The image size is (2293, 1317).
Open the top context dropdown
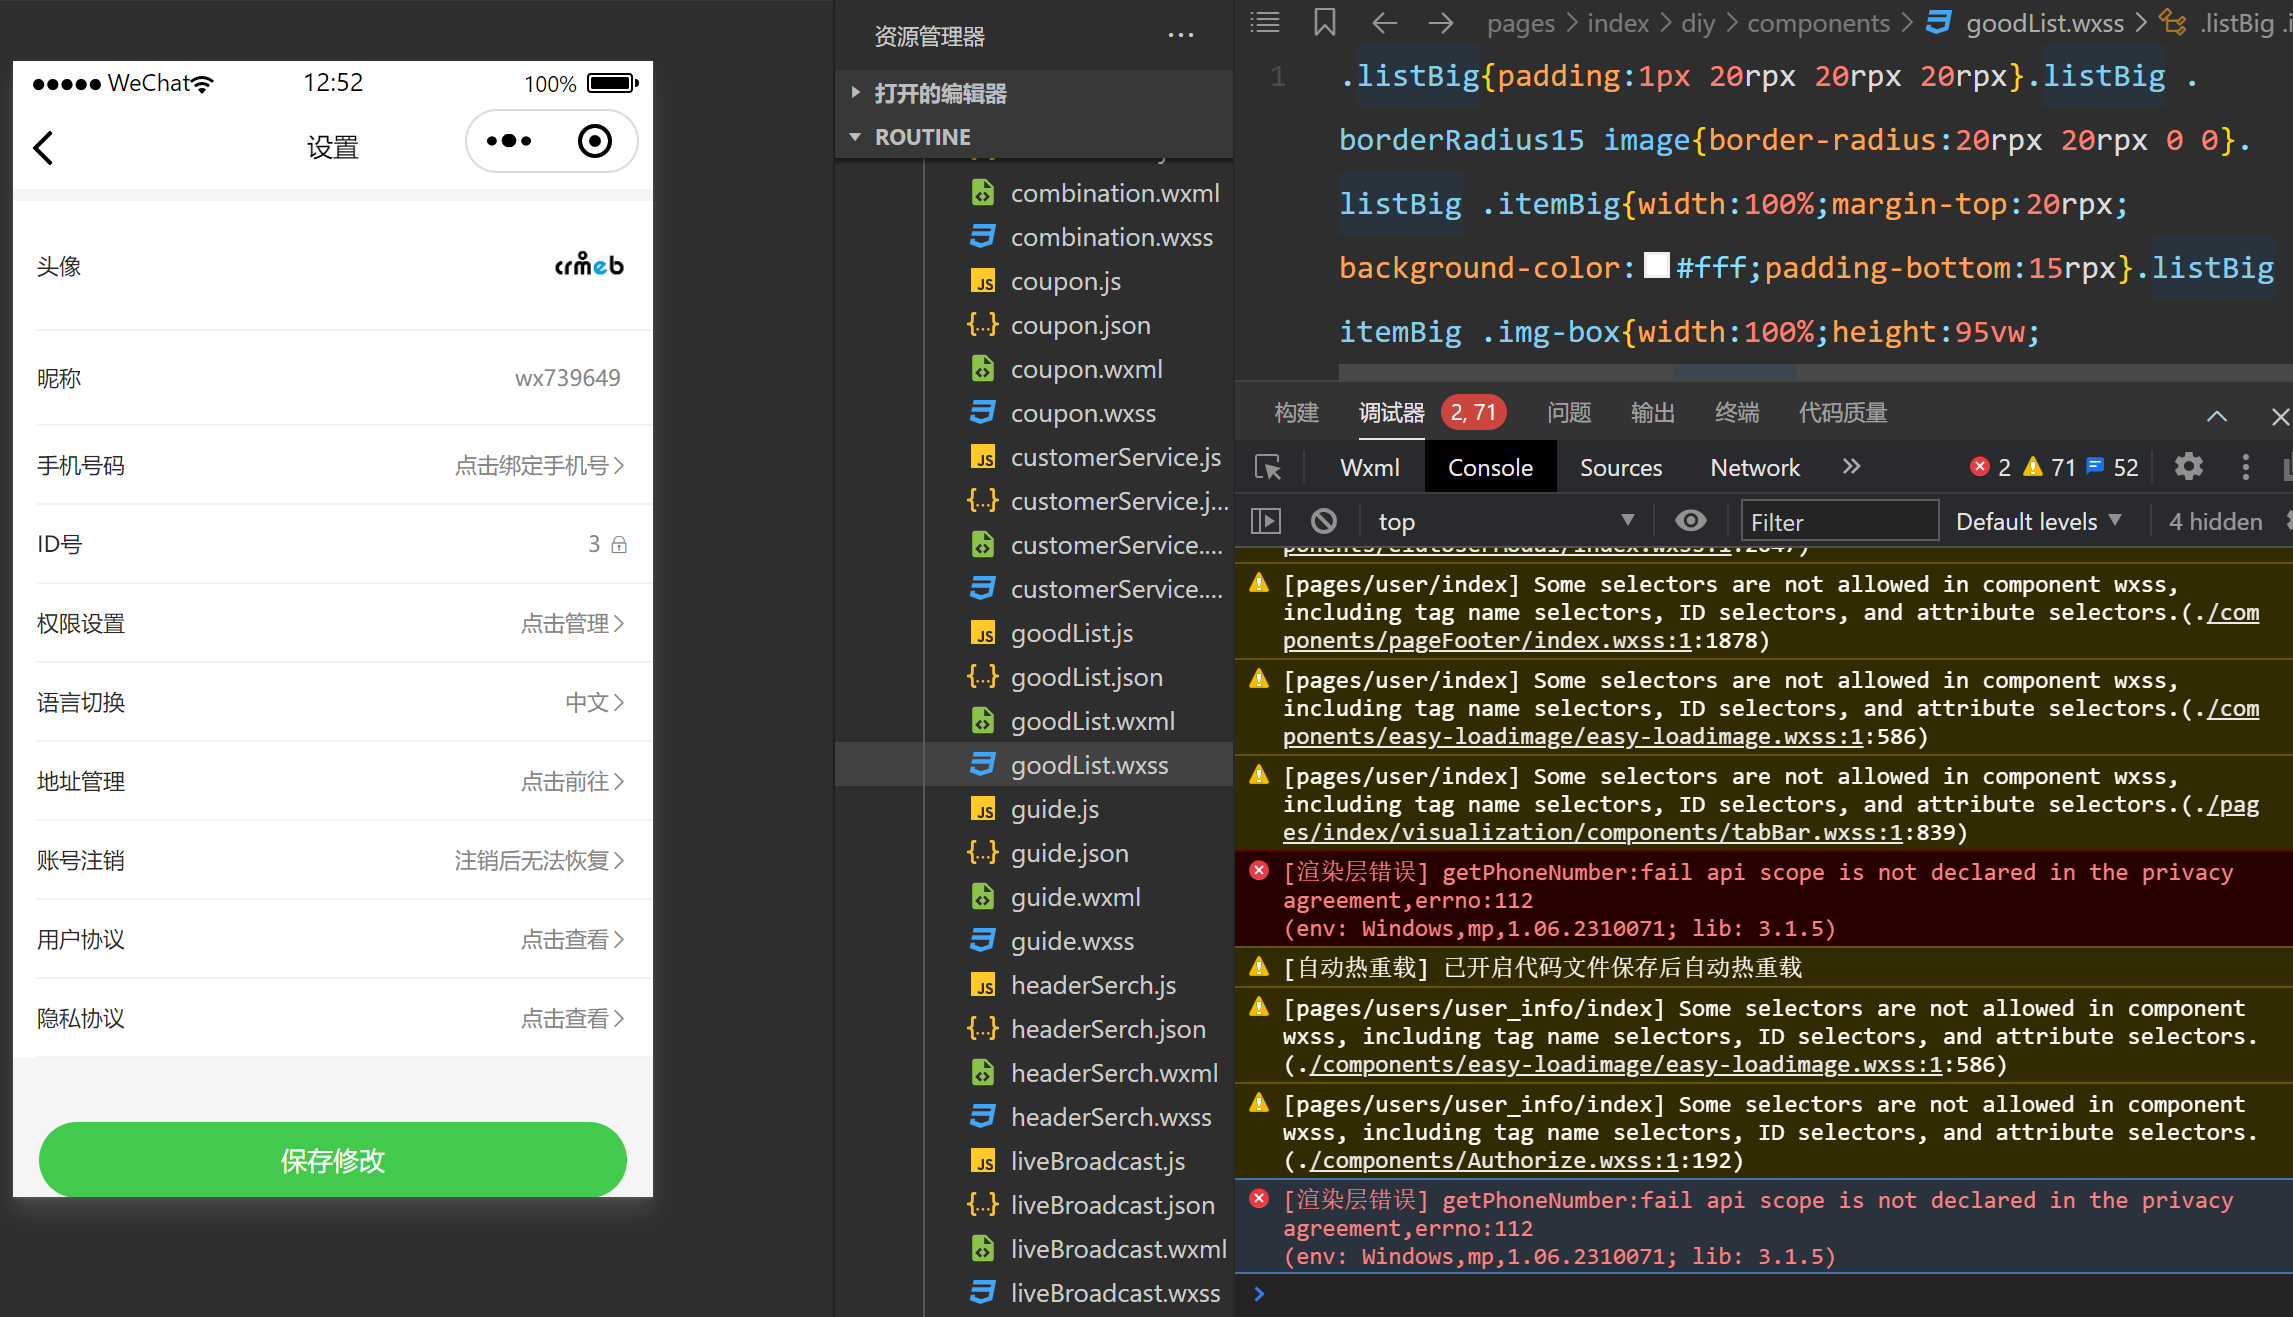1506,521
